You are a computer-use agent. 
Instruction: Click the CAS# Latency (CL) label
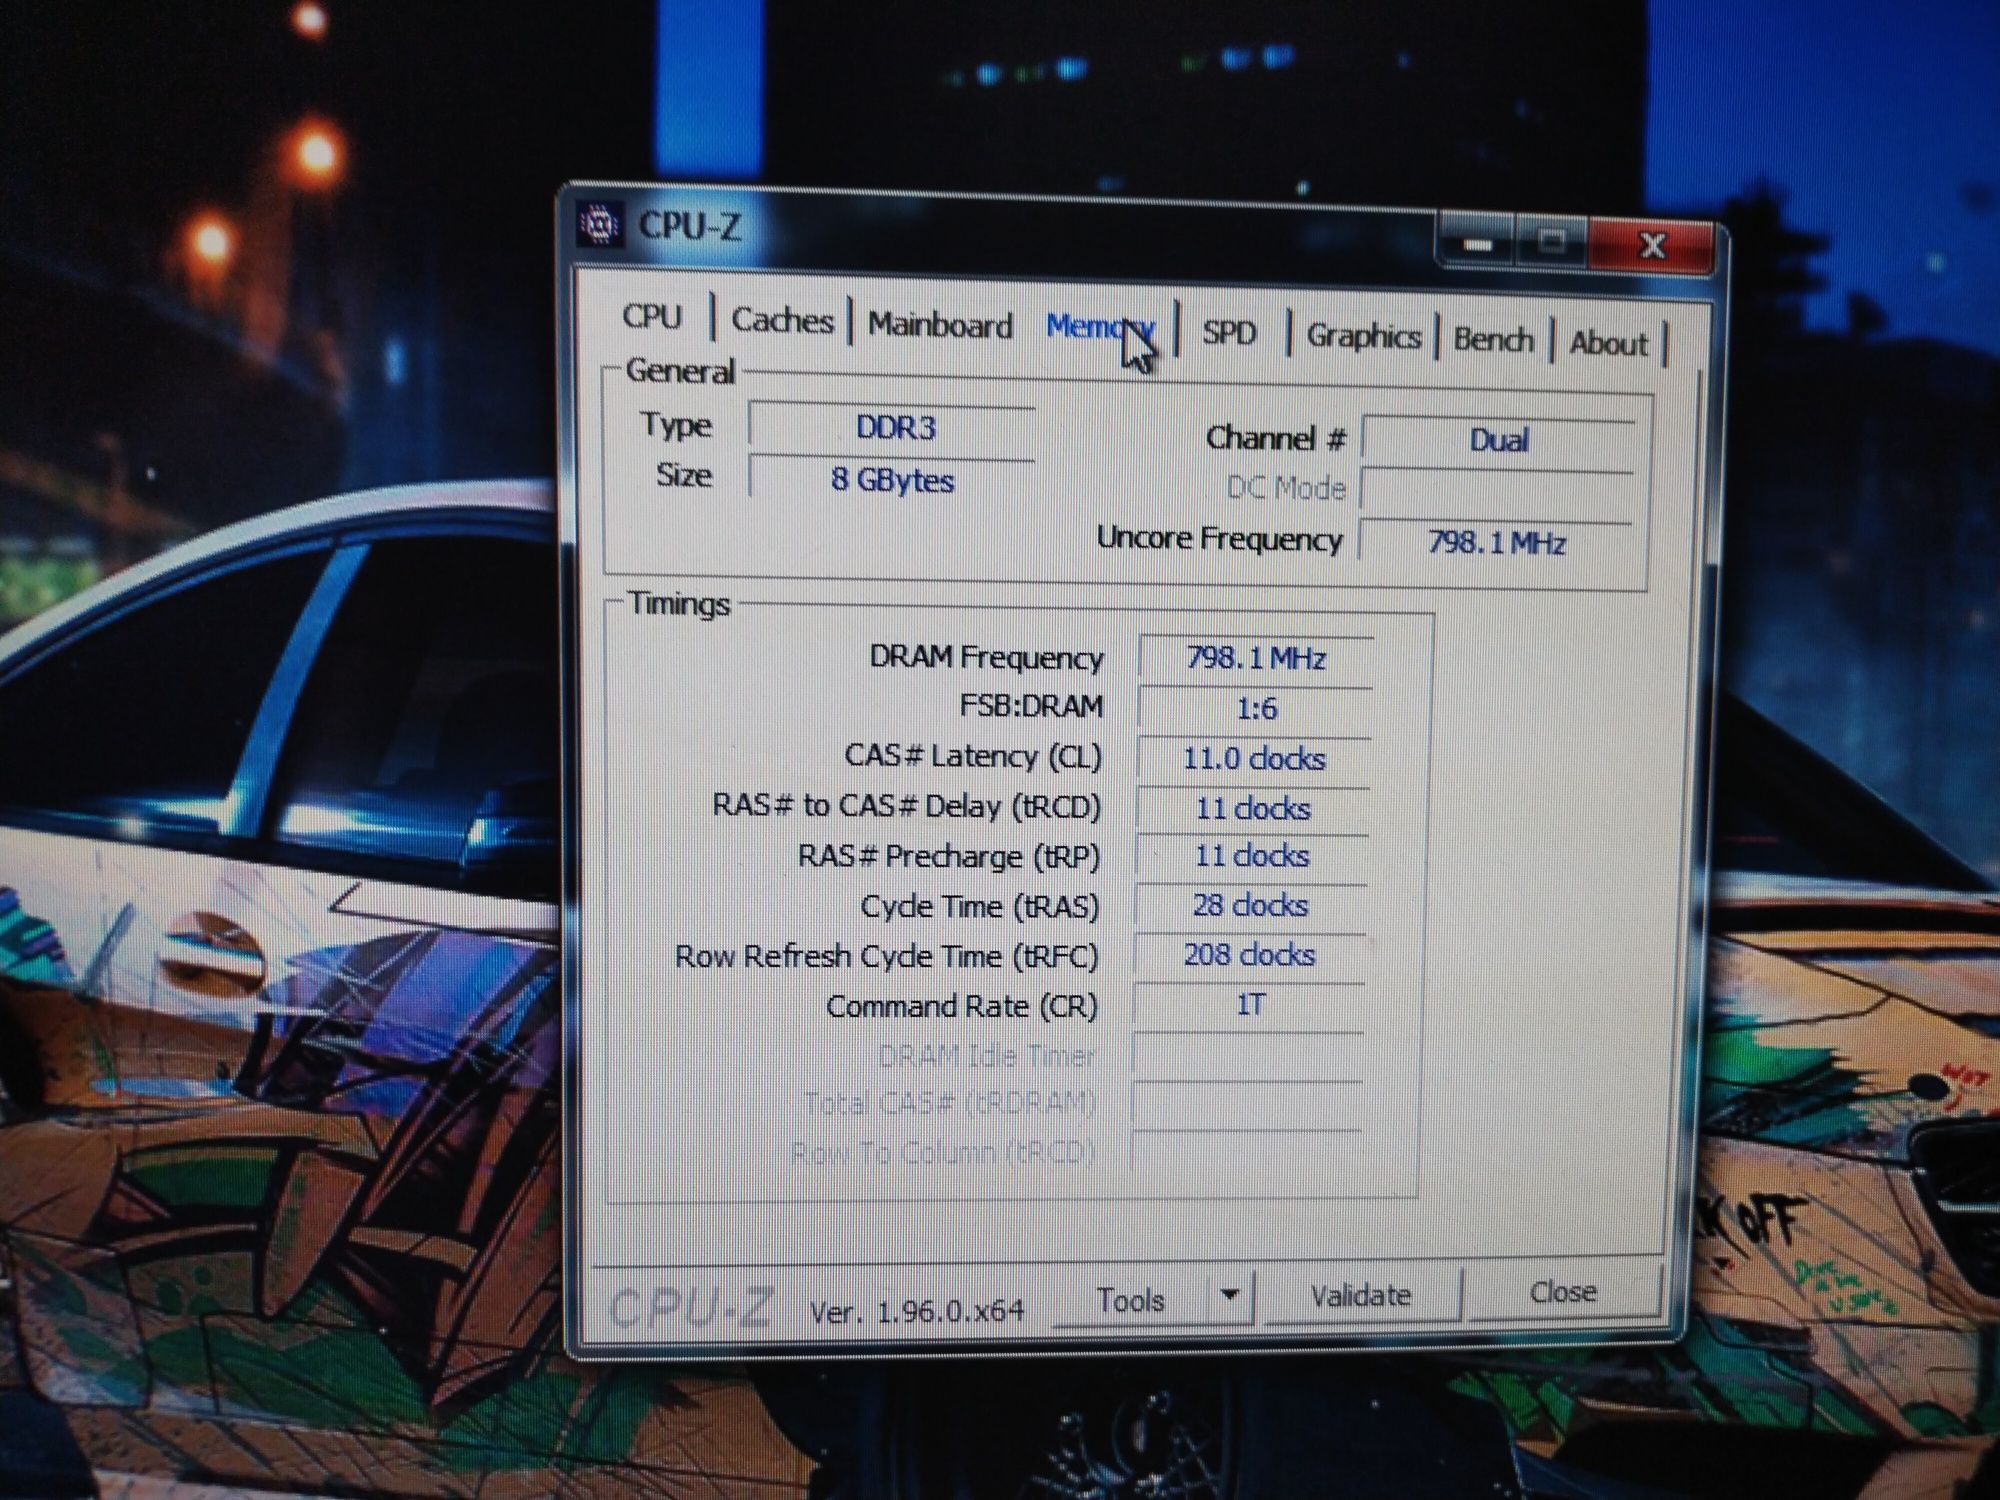point(973,756)
